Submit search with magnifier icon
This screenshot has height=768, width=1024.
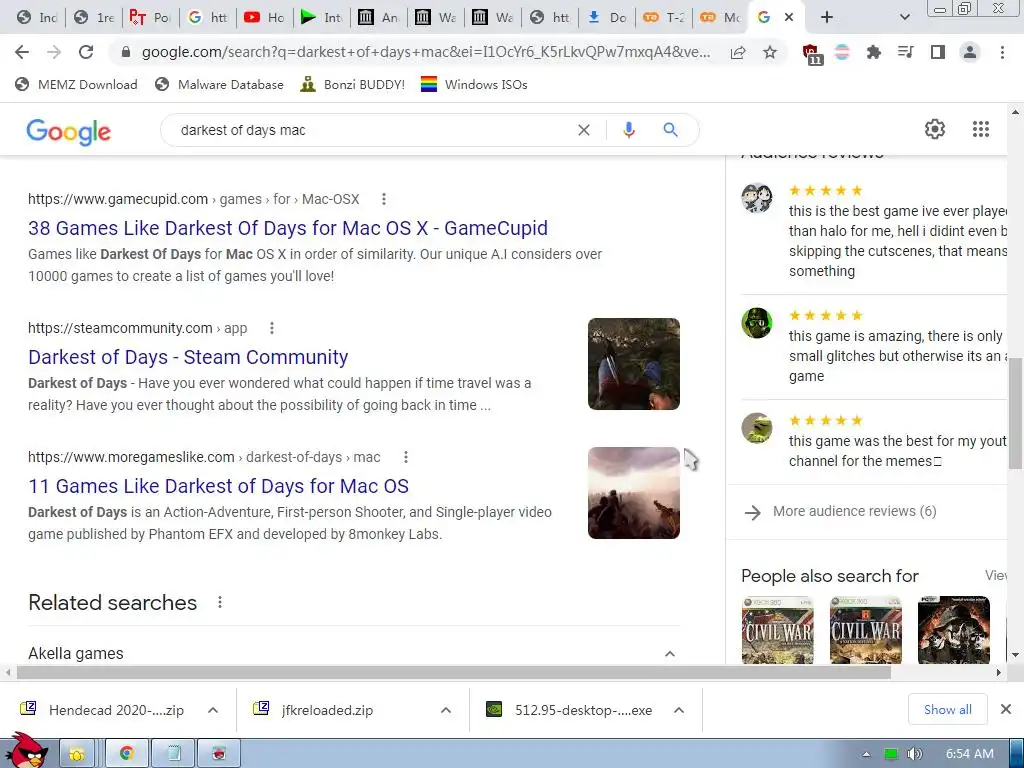tap(670, 130)
